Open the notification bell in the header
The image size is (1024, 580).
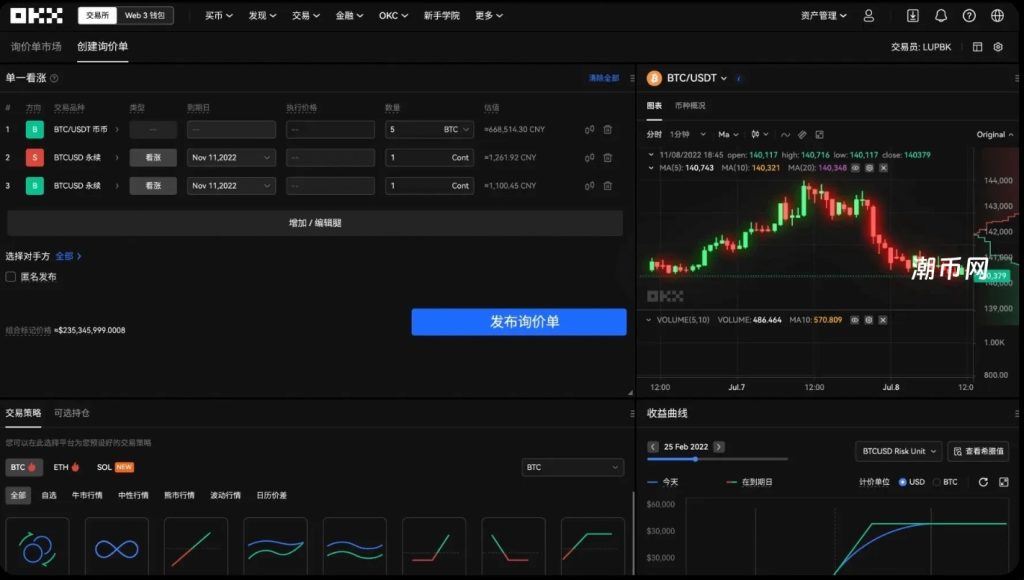coord(941,16)
